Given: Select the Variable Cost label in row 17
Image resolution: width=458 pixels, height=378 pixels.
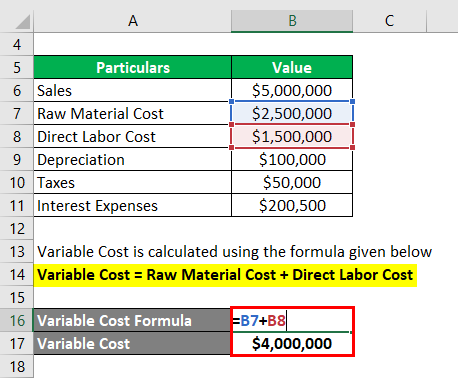Looking at the screenshot, I should (x=132, y=343).
